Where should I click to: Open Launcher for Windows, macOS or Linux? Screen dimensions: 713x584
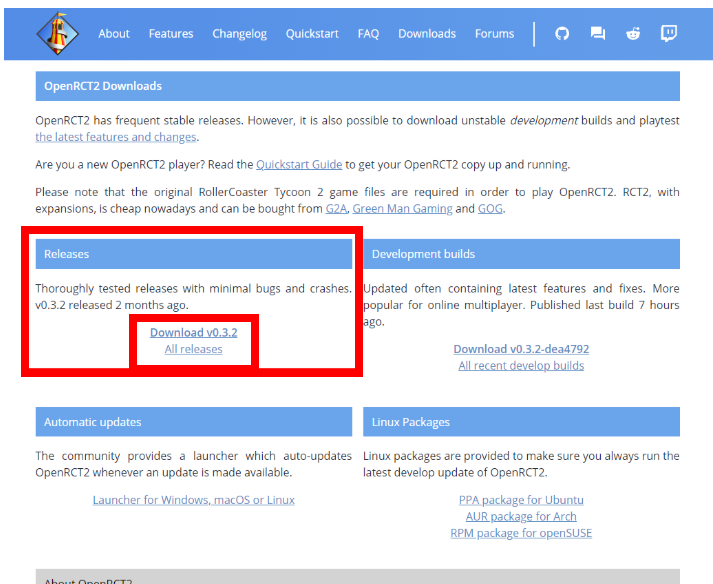pos(194,500)
